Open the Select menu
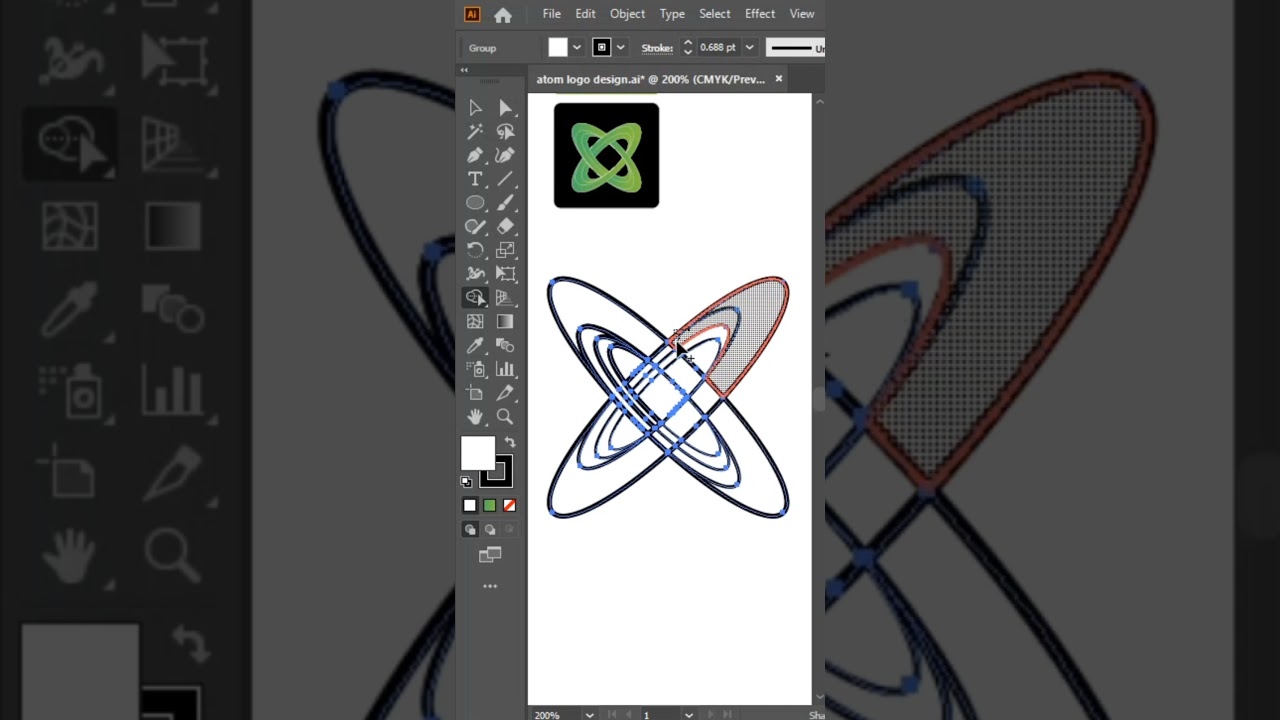 coord(714,14)
